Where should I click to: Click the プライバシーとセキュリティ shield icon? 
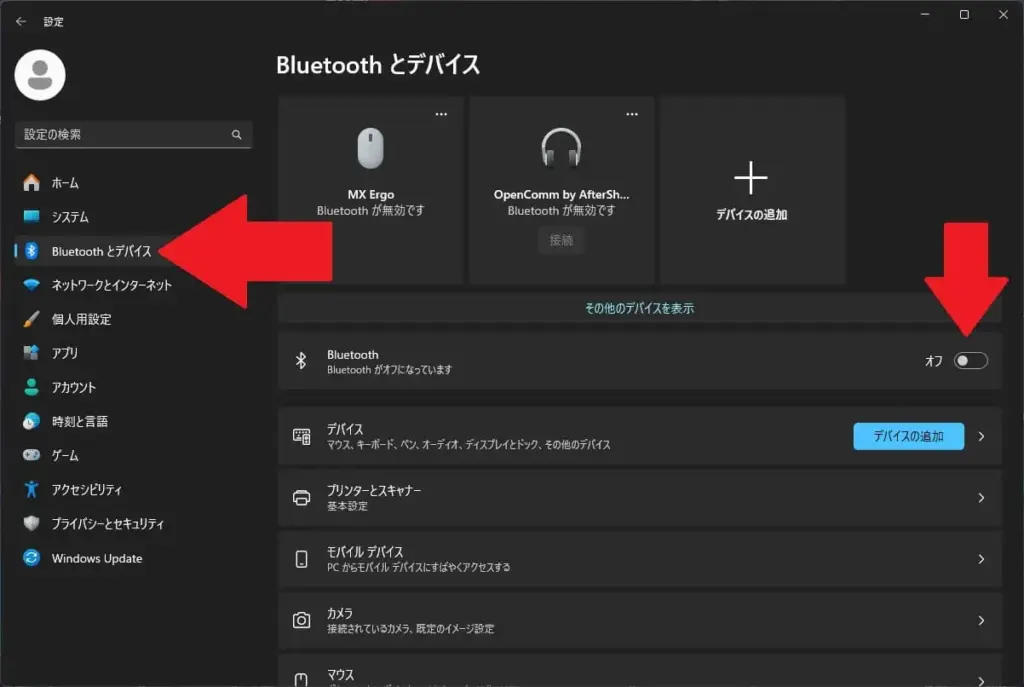pos(31,523)
